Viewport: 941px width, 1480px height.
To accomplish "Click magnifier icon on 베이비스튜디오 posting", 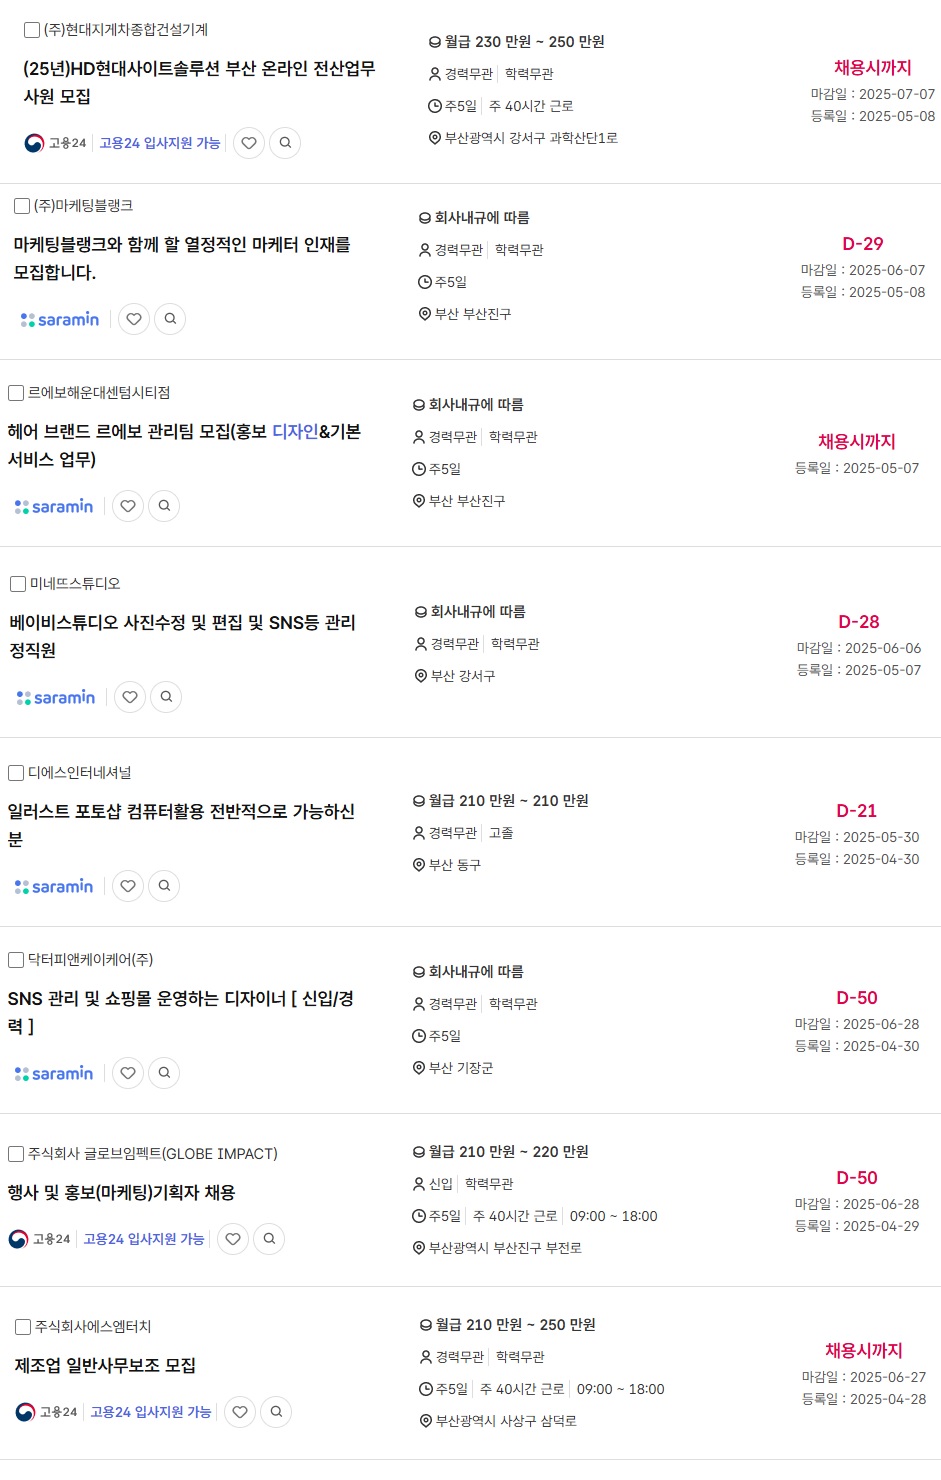I will tap(166, 697).
